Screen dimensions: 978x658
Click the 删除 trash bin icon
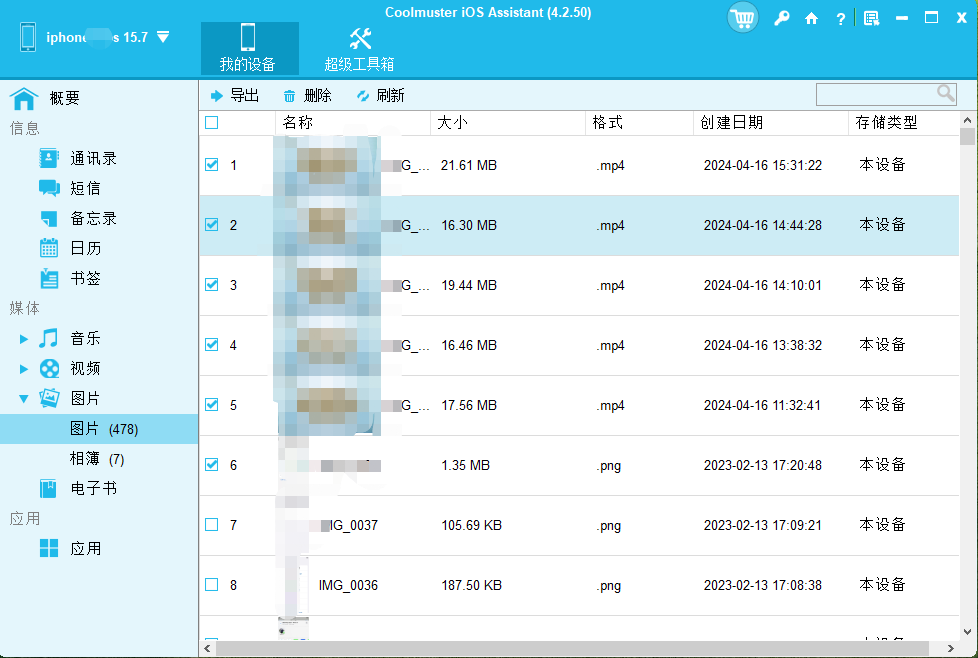(289, 96)
